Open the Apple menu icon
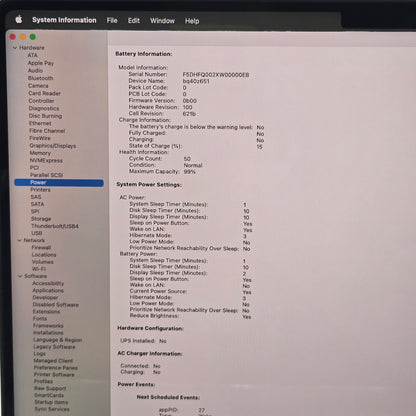 (19, 19)
